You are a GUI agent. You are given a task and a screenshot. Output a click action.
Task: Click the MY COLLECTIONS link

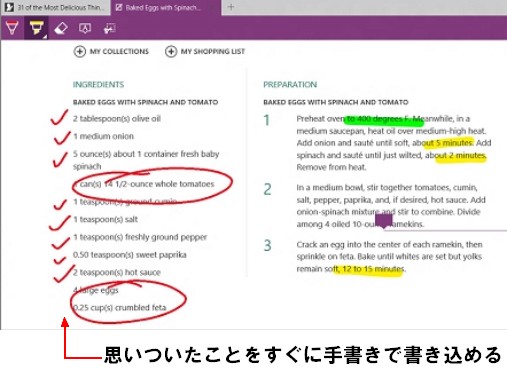pyautogui.click(x=119, y=52)
